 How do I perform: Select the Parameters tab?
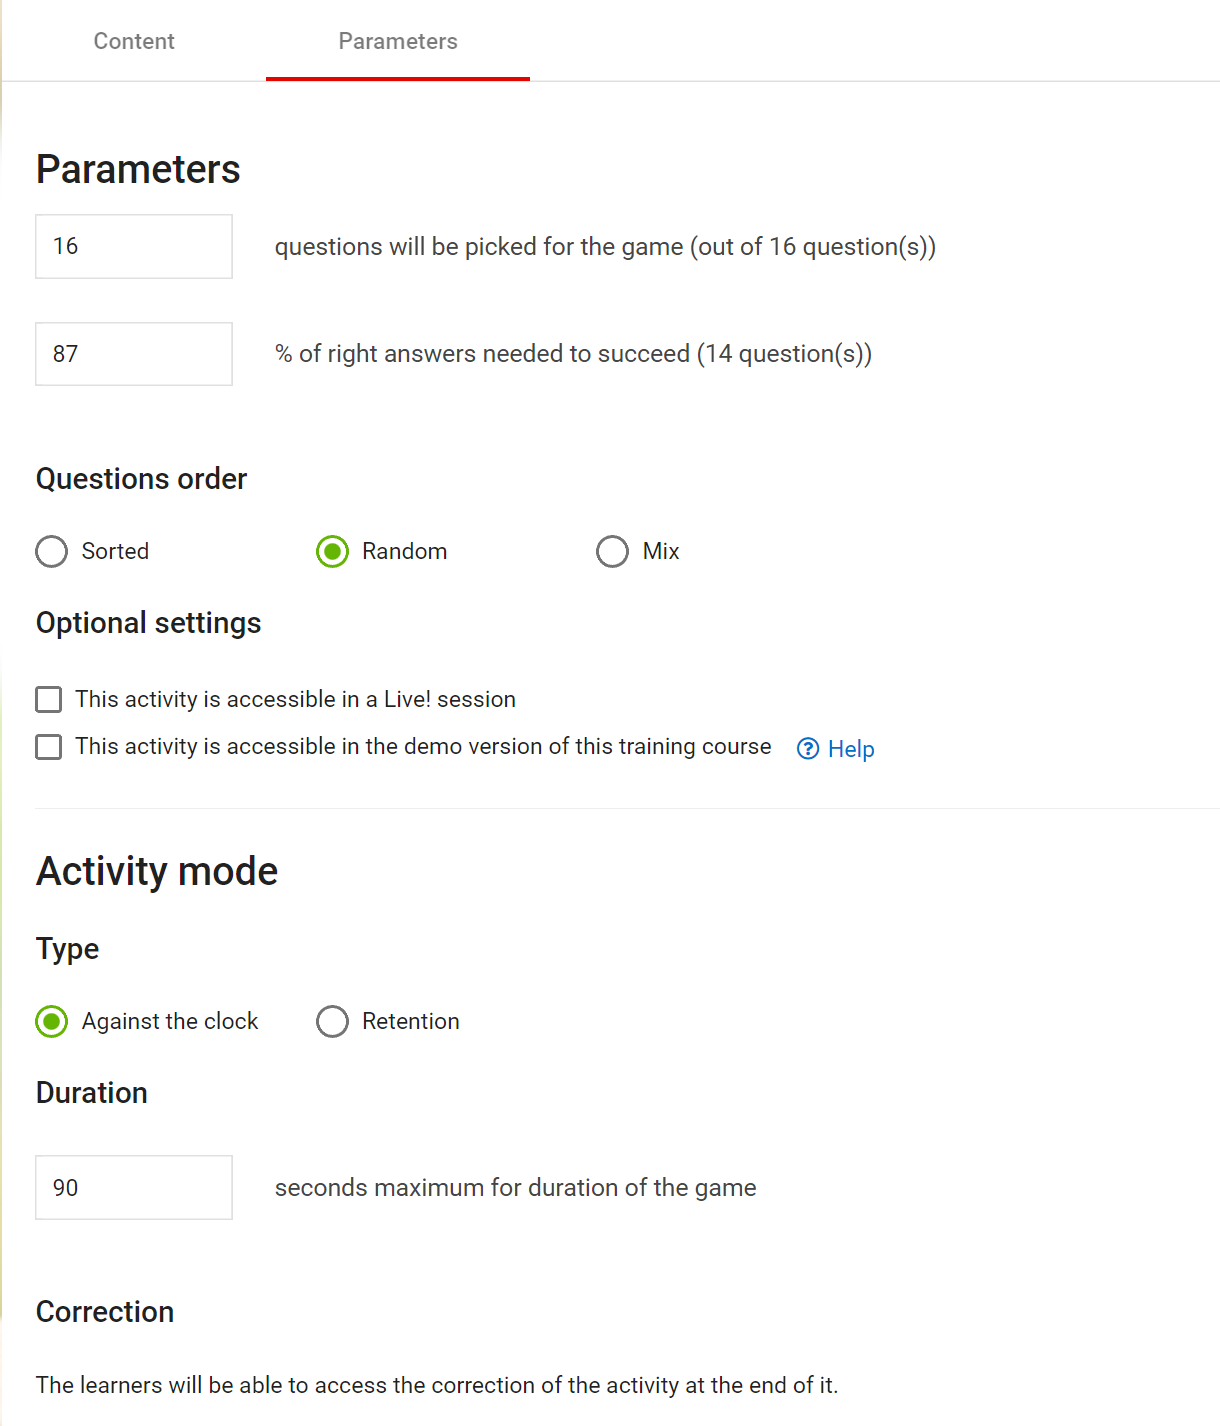point(398,41)
